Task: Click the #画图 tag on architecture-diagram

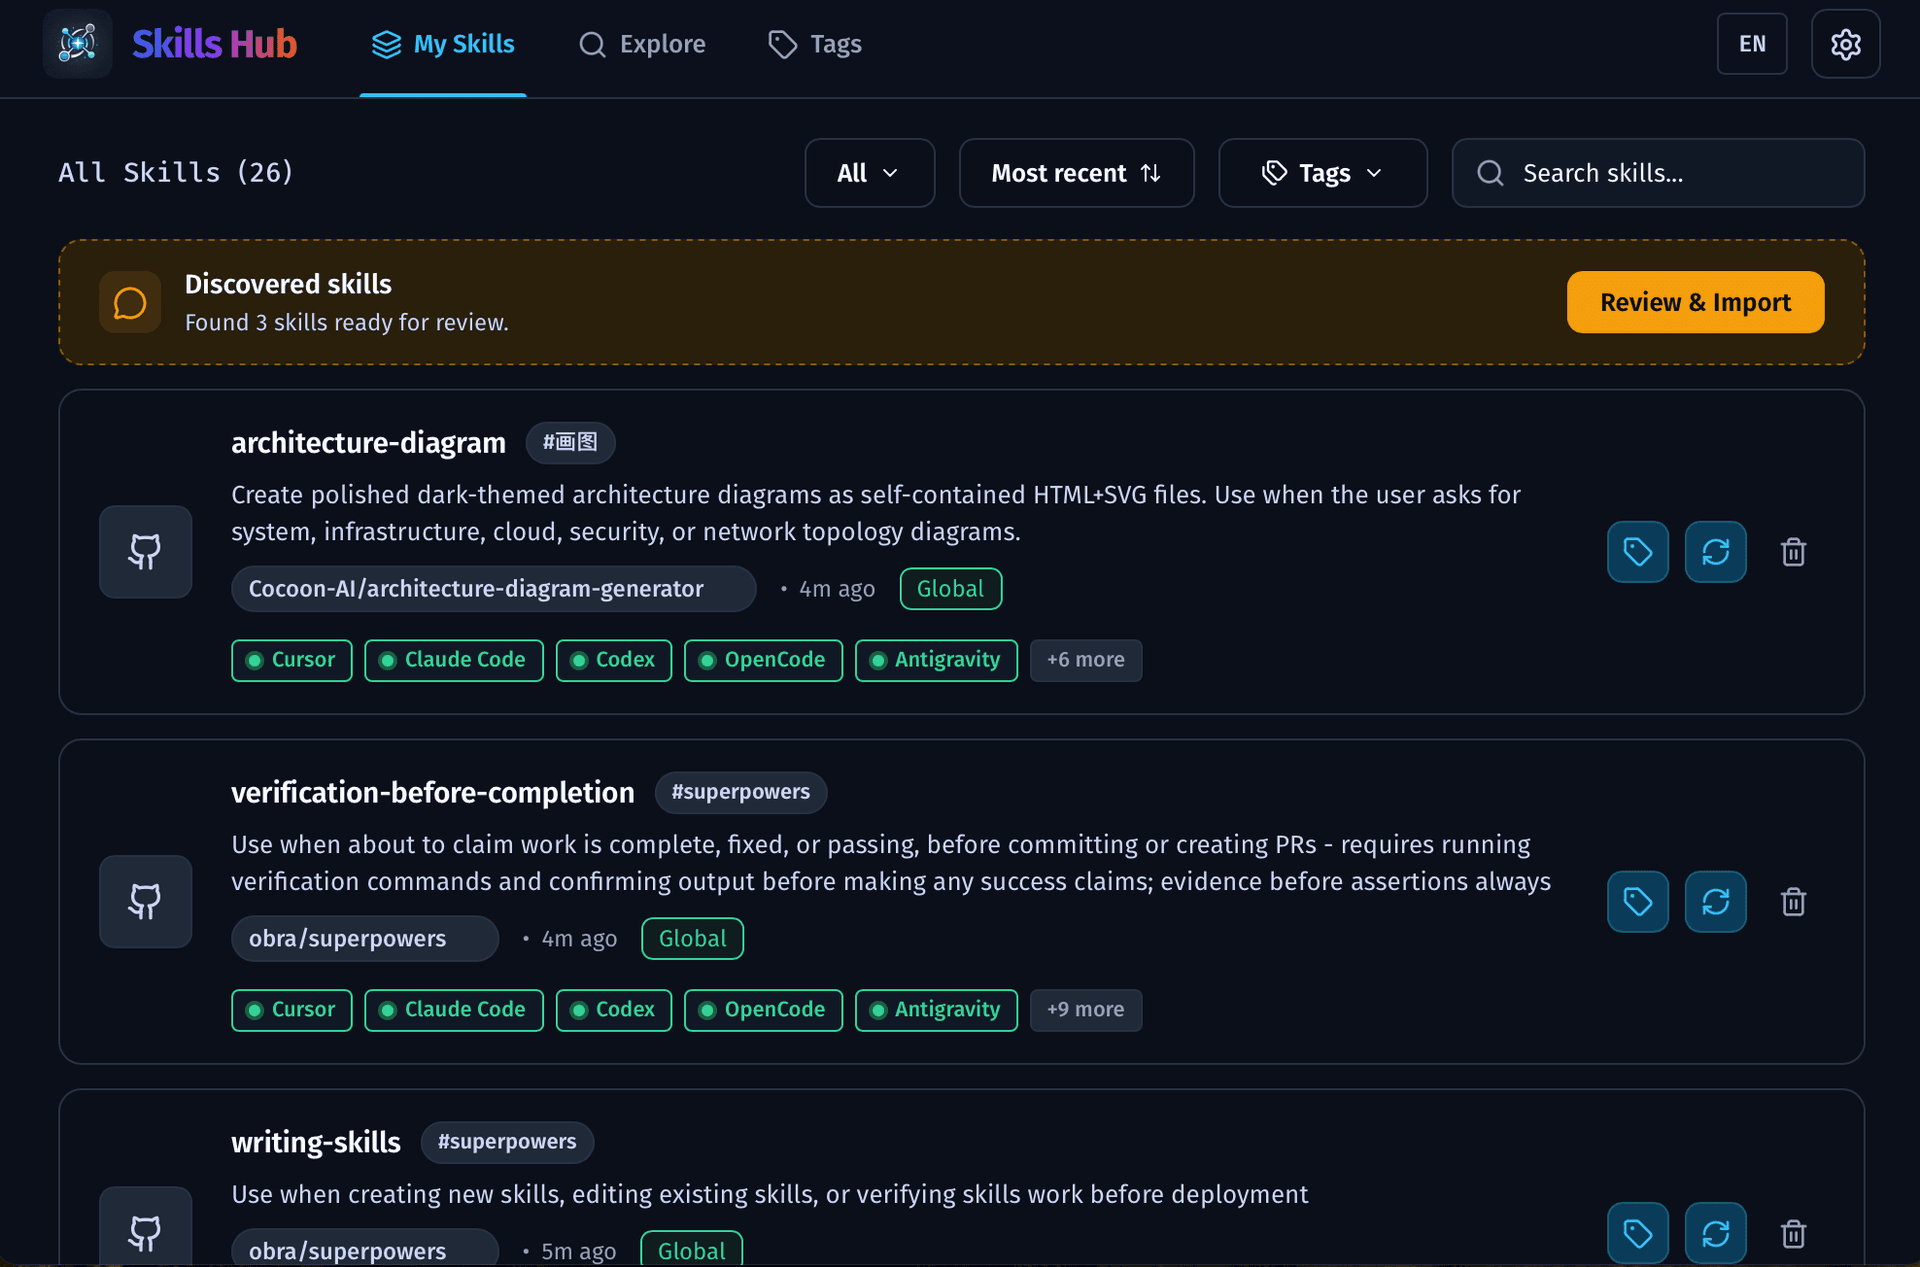Action: pyautogui.click(x=570, y=443)
